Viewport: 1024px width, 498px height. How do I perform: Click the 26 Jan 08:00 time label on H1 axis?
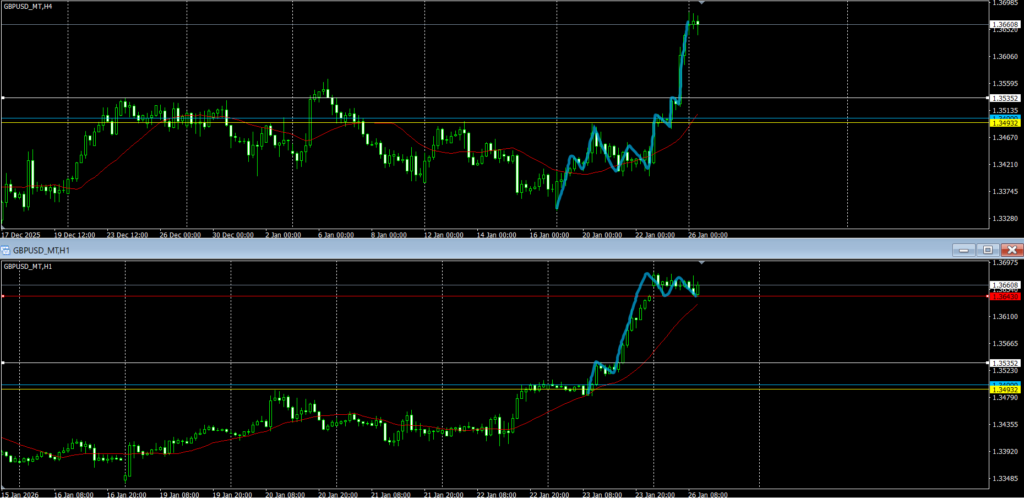pos(708,493)
